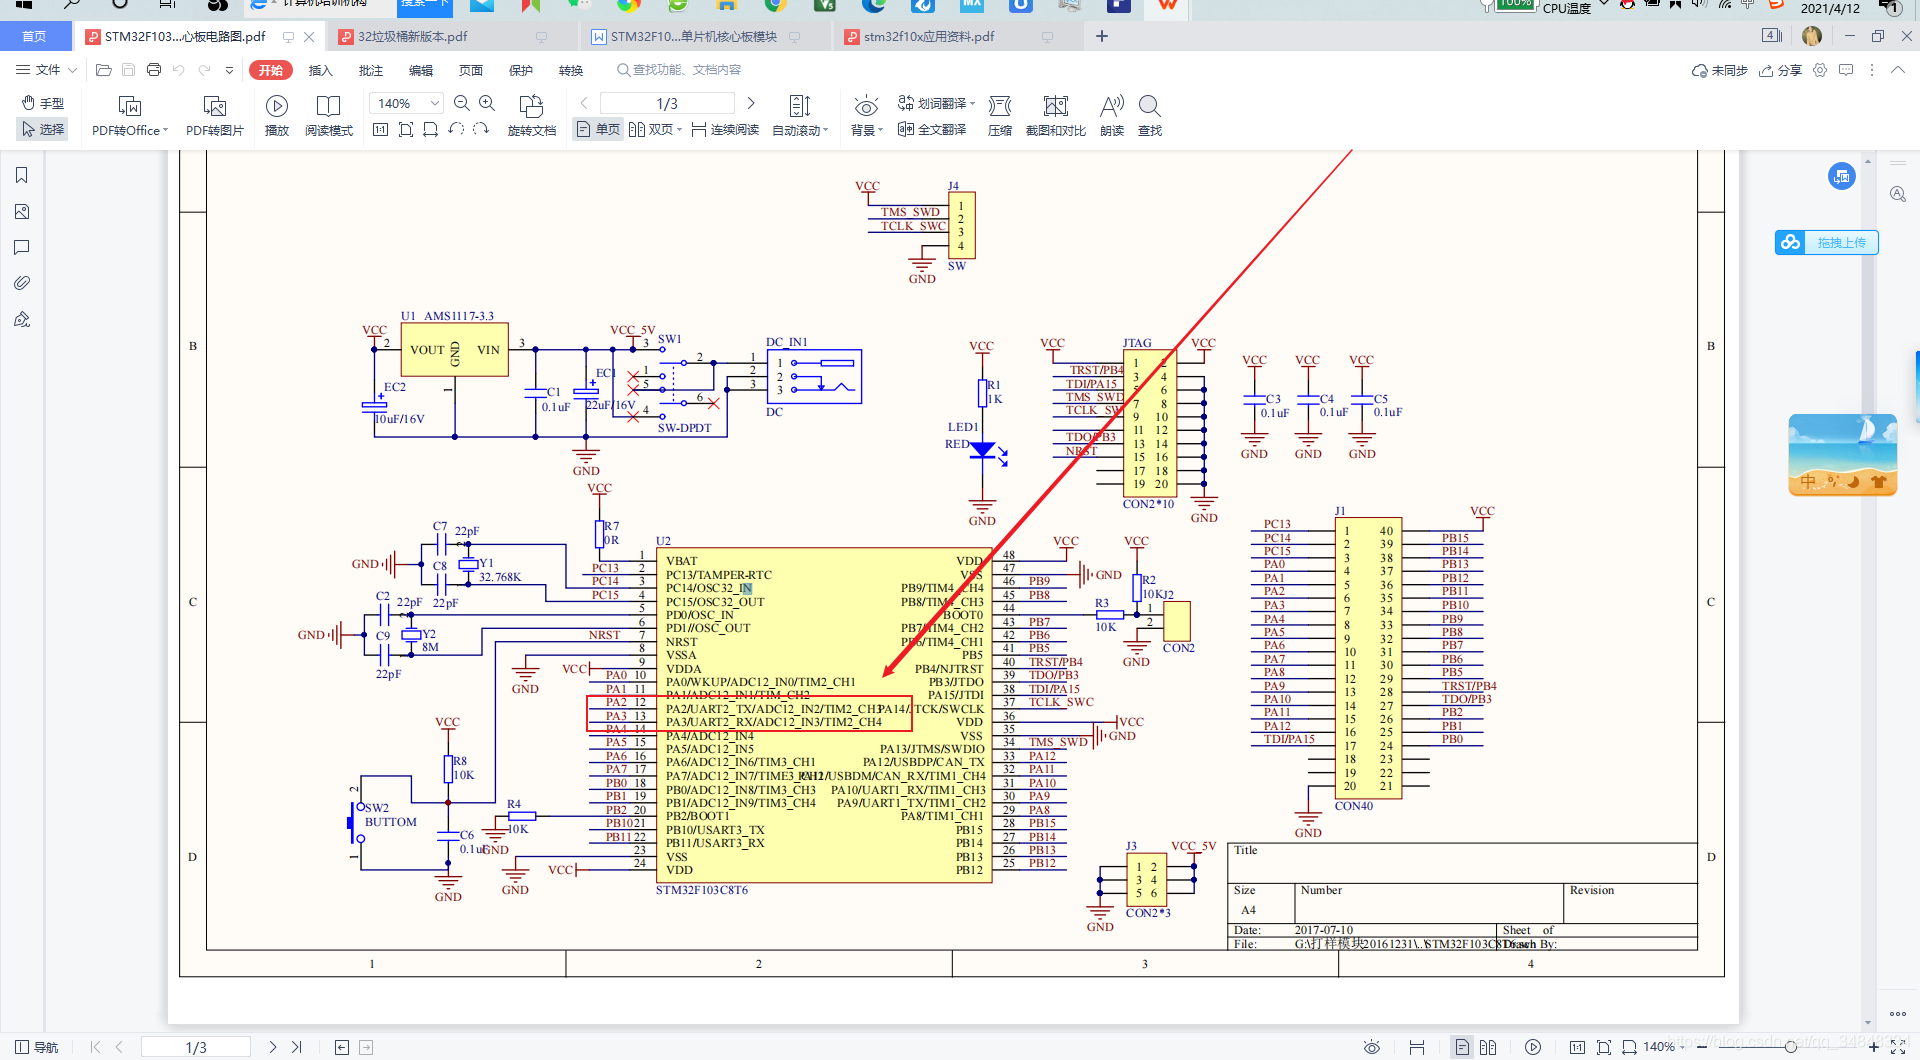The height and width of the screenshot is (1060, 1920).
Task: Expand the quick access toolbar options
Action: tap(229, 70)
